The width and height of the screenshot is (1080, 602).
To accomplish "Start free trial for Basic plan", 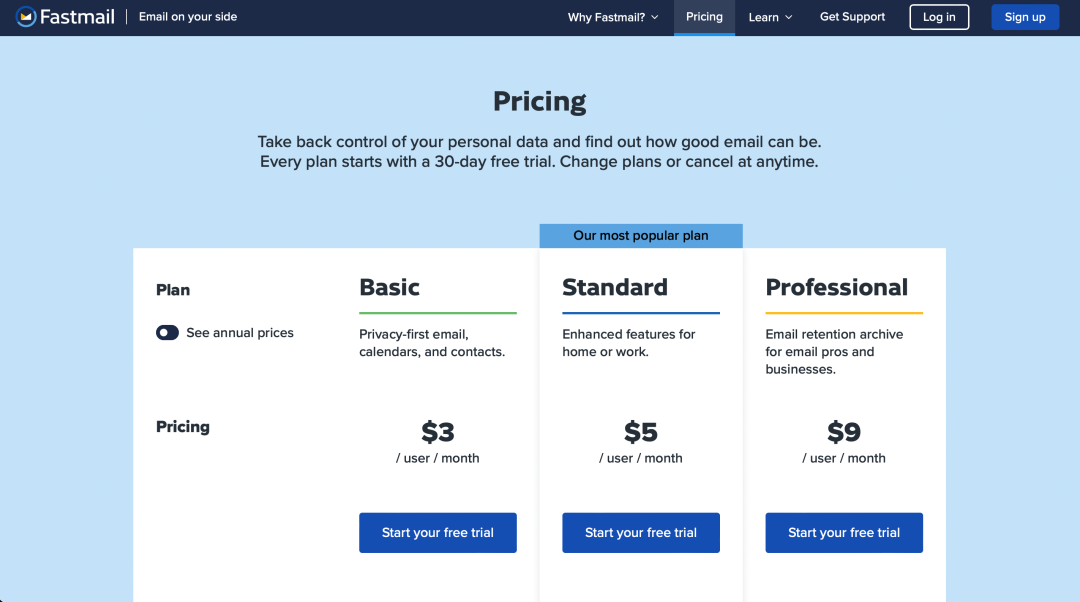I will pyautogui.click(x=437, y=532).
